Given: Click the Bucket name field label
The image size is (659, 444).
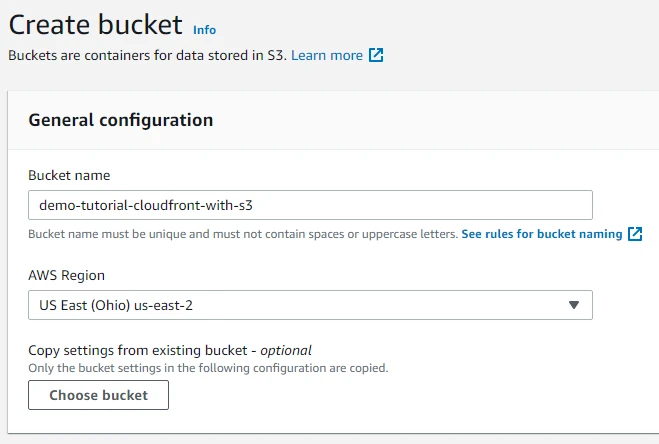Looking at the screenshot, I should (69, 176).
